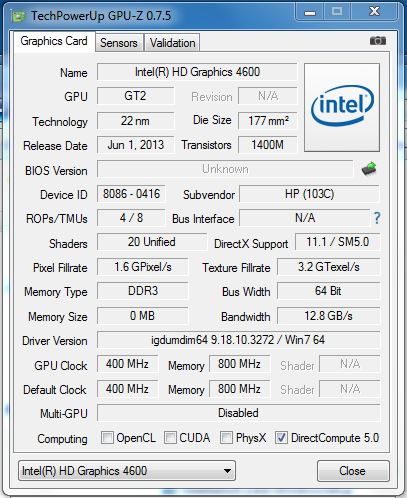Open the Validation tab
This screenshot has height=498, width=407.
tap(172, 43)
